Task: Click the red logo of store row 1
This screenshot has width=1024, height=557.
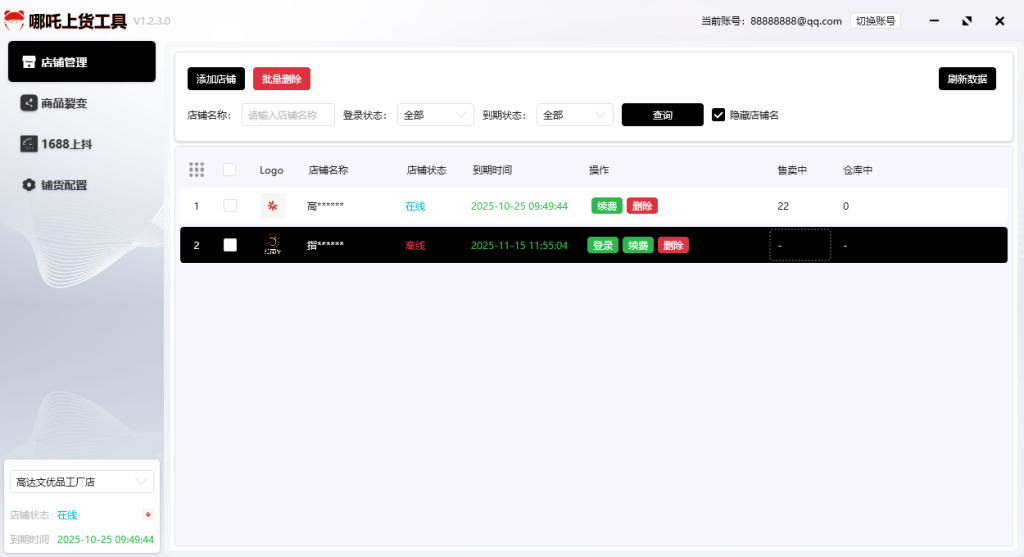Action: coord(272,206)
